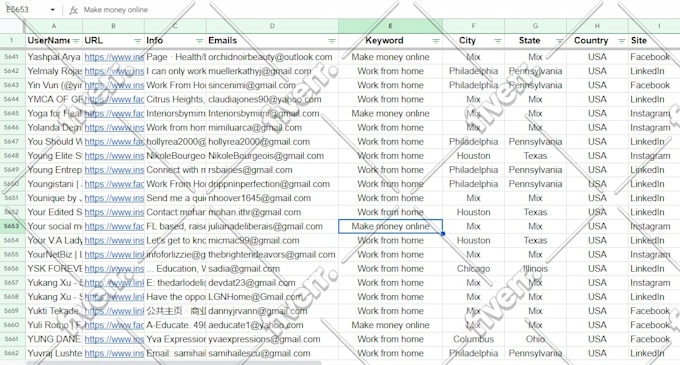Open the City column filter icon
This screenshot has width=680, height=365.
click(498, 41)
